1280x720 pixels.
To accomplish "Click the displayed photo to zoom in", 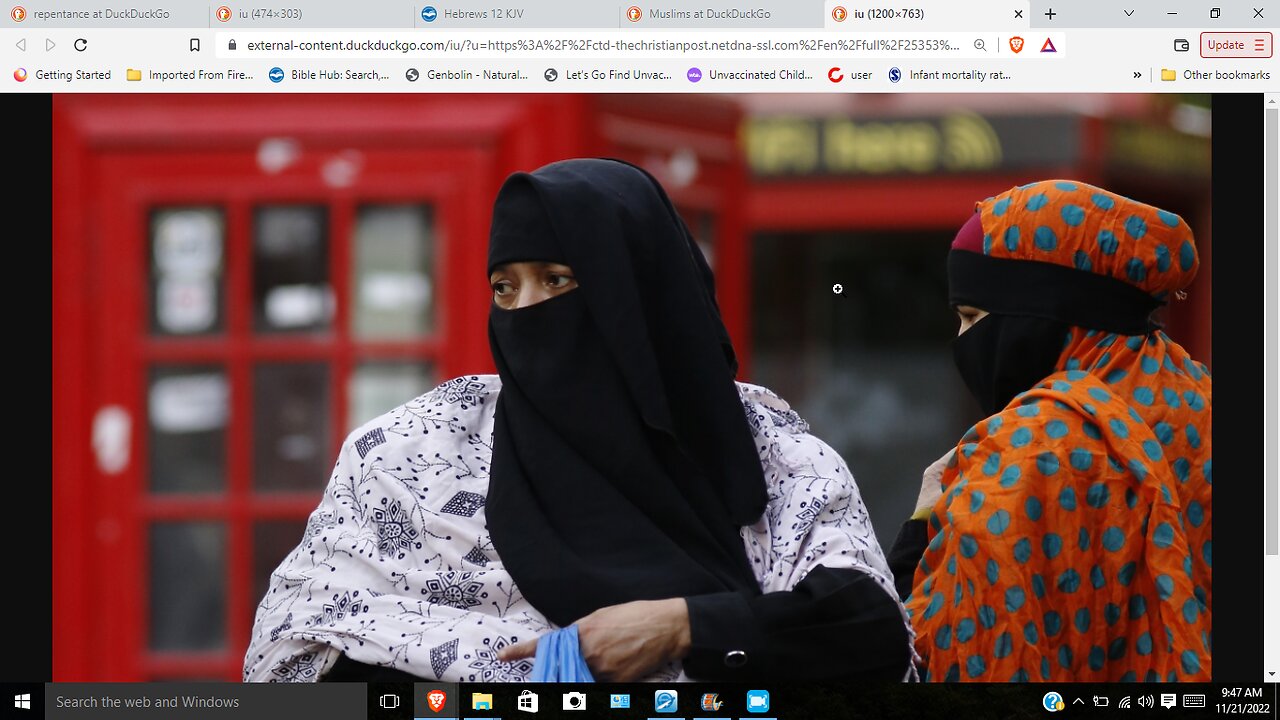I will (x=632, y=387).
